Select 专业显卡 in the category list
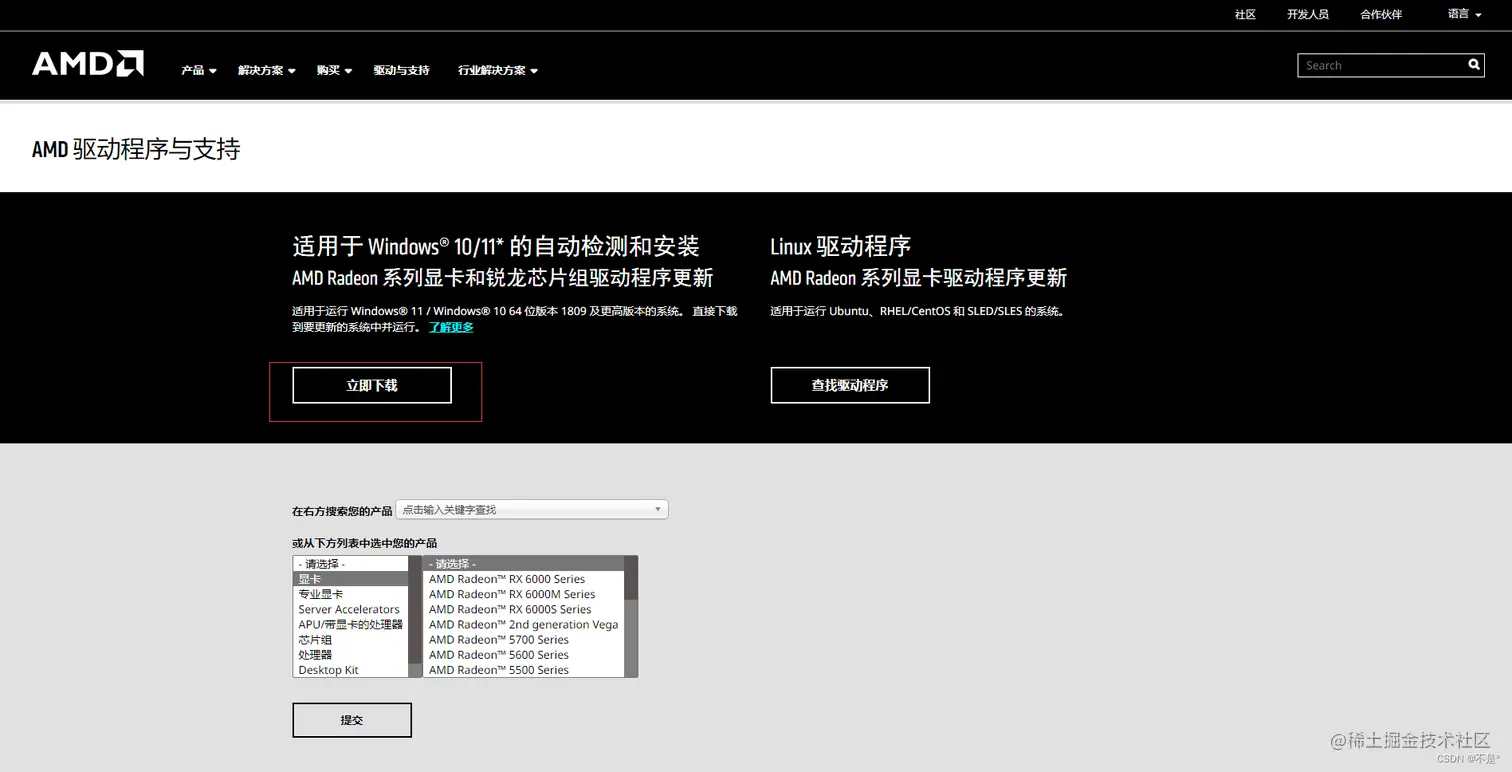The image size is (1512, 772). (350, 594)
